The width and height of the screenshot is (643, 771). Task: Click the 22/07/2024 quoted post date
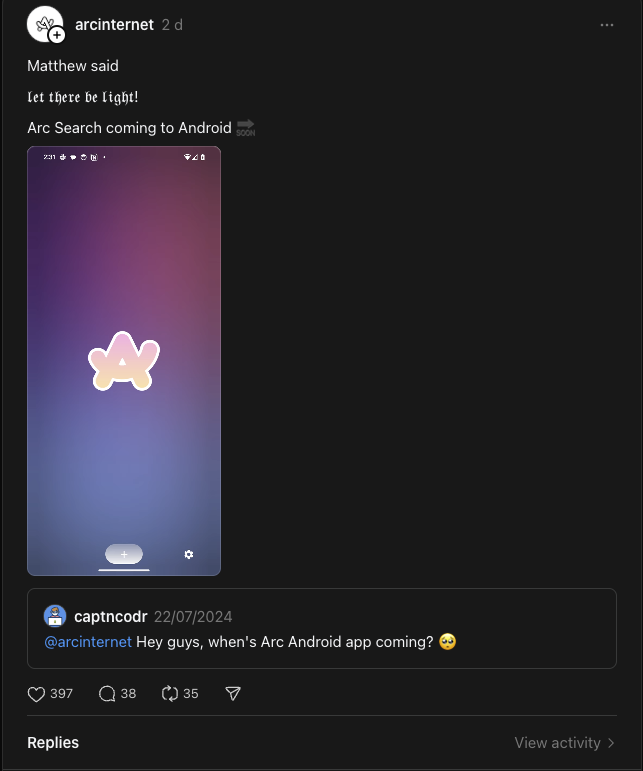193,617
